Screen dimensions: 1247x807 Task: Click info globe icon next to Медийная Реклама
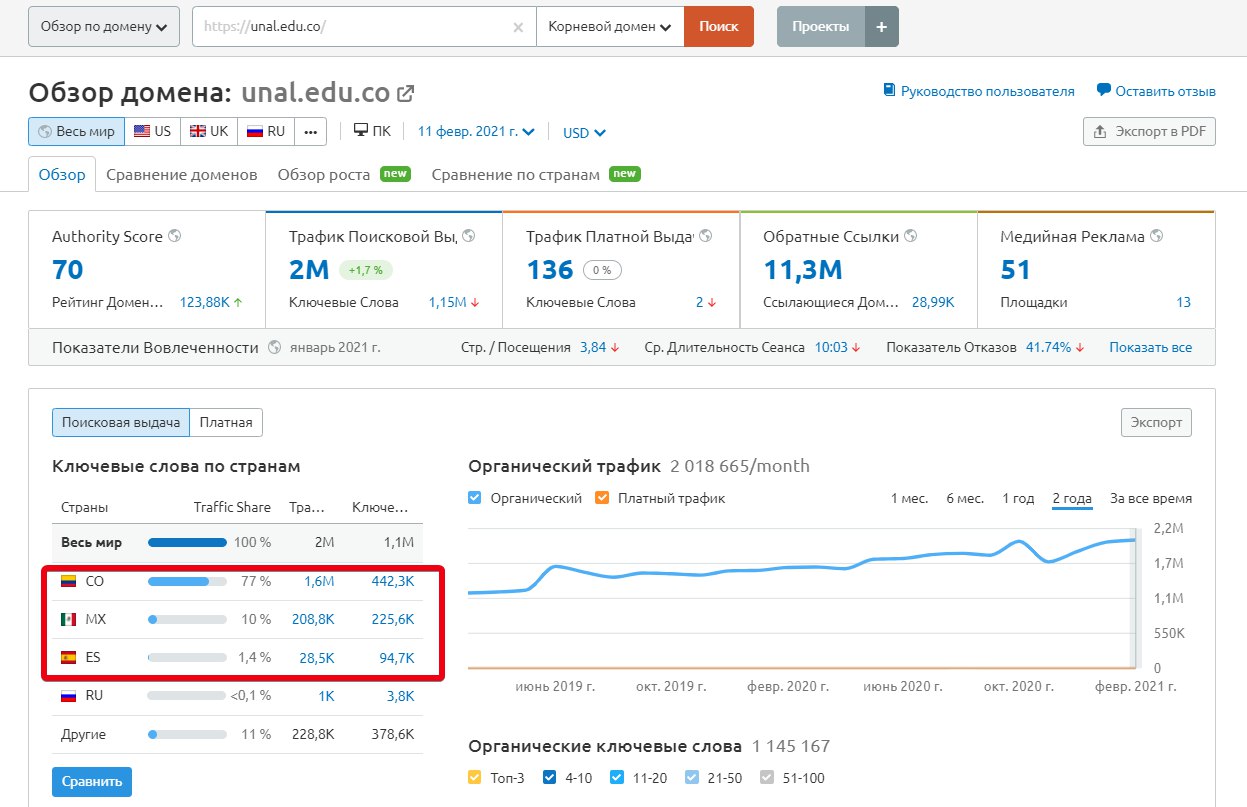click(x=1157, y=237)
